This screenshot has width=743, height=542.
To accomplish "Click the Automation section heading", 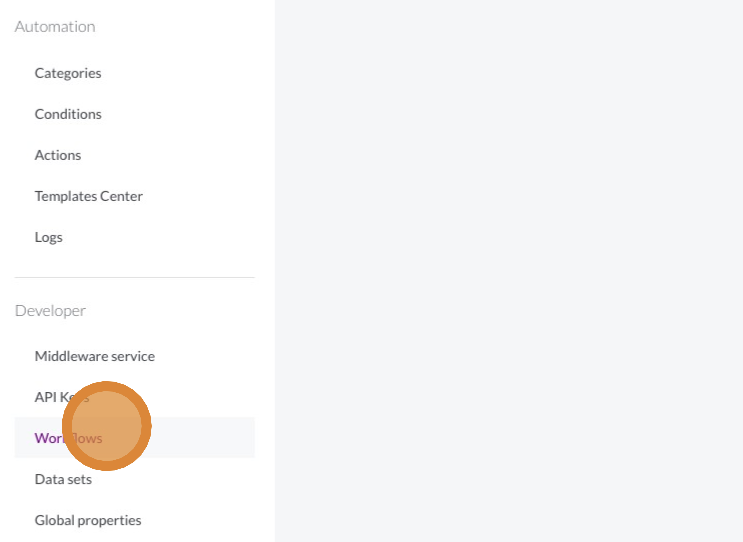I will coord(55,27).
